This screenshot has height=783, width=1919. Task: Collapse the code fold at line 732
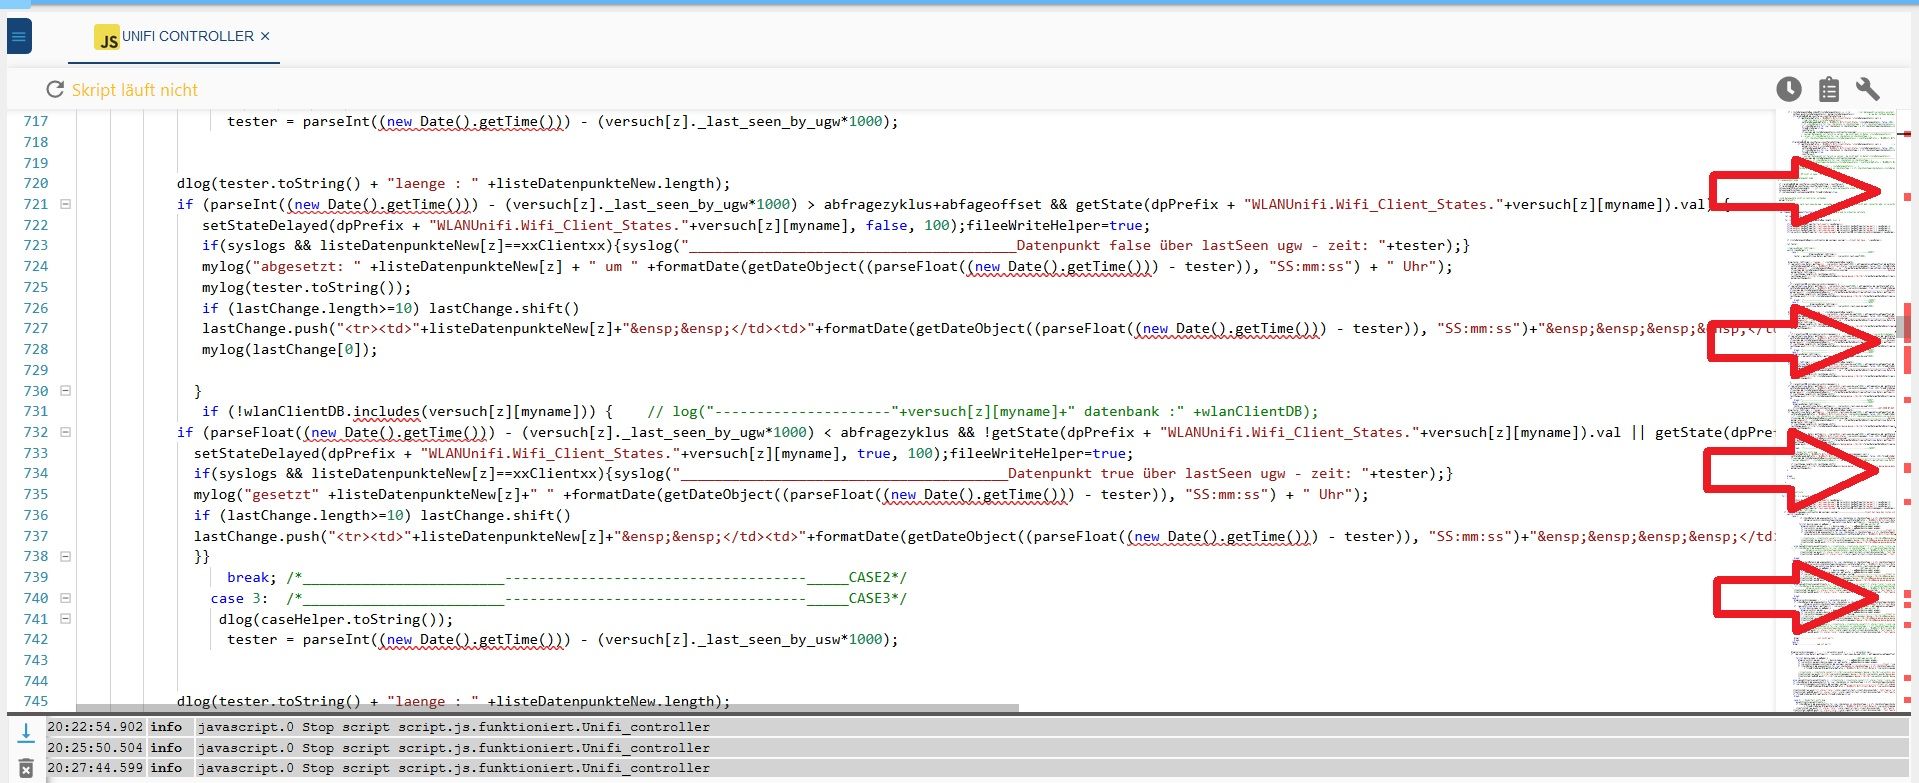pyautogui.click(x=66, y=432)
